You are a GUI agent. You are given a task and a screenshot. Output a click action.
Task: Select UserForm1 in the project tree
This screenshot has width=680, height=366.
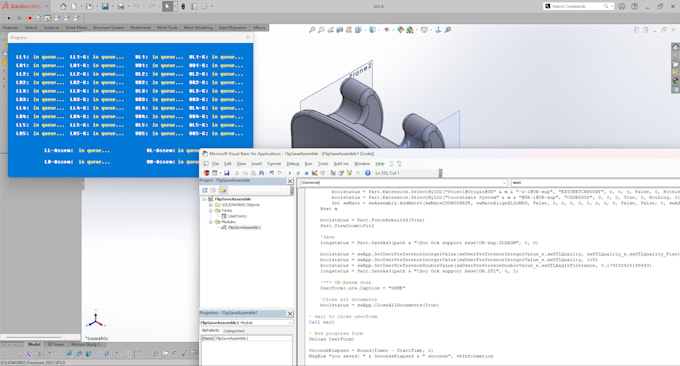[237, 216]
